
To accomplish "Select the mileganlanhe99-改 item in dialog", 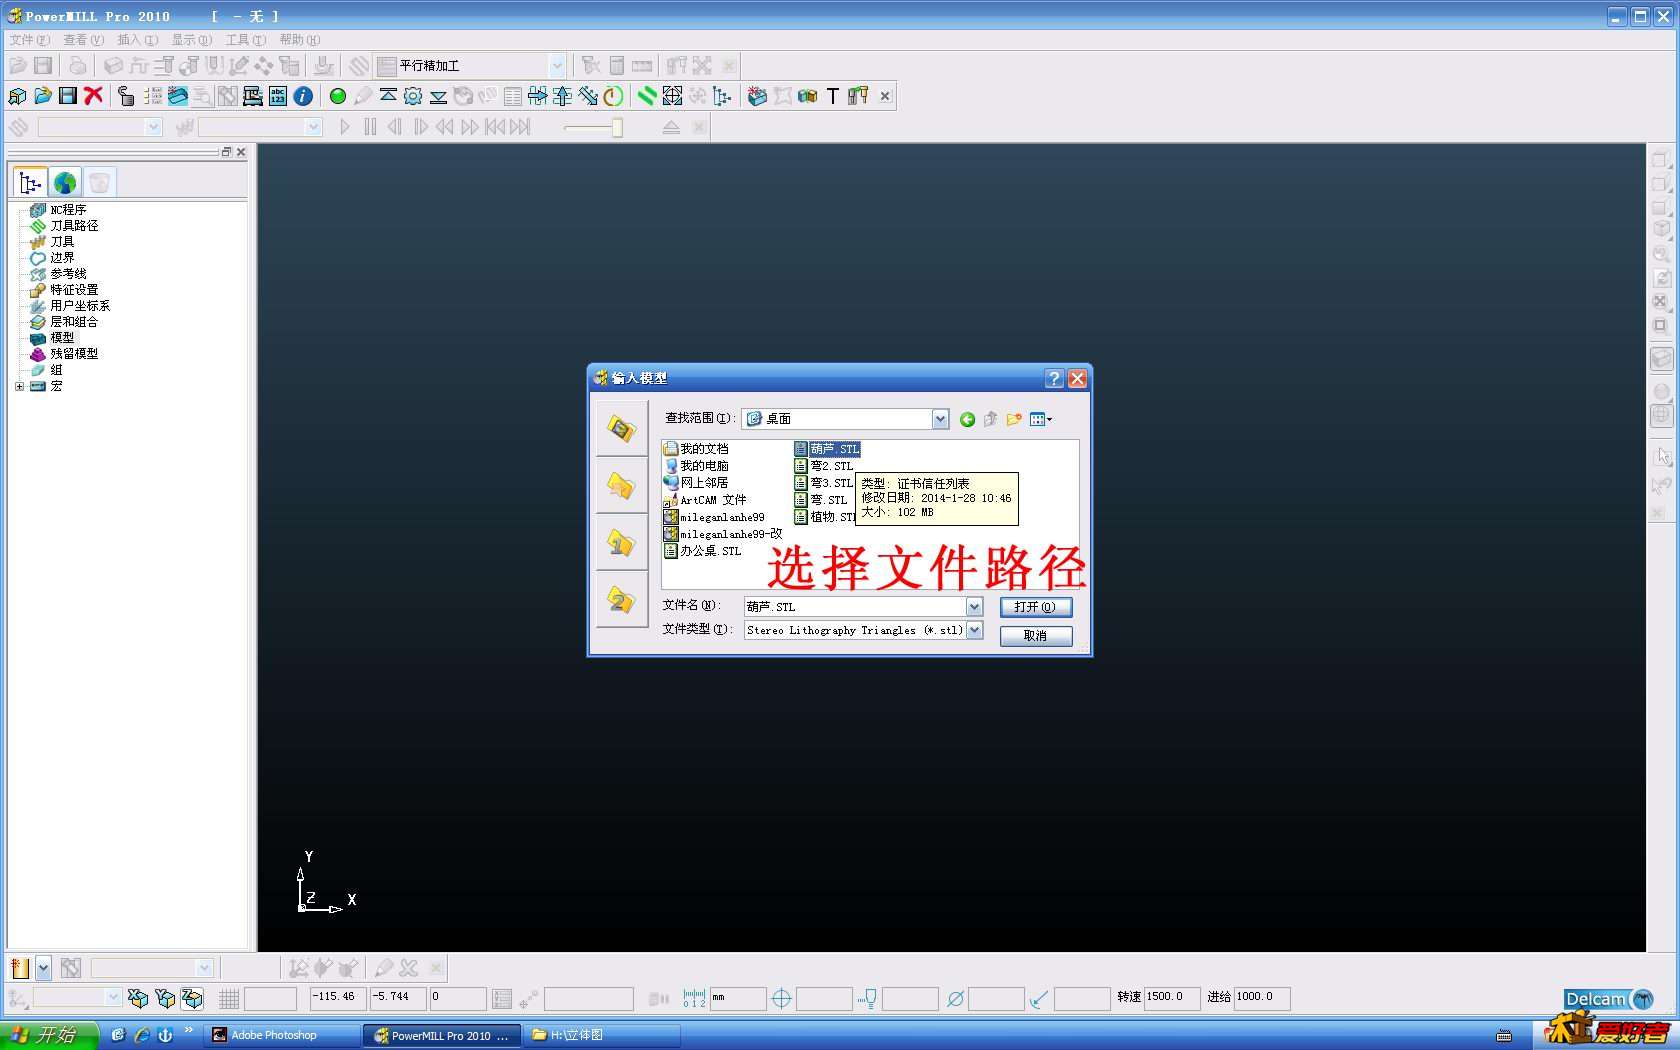I will pos(723,534).
